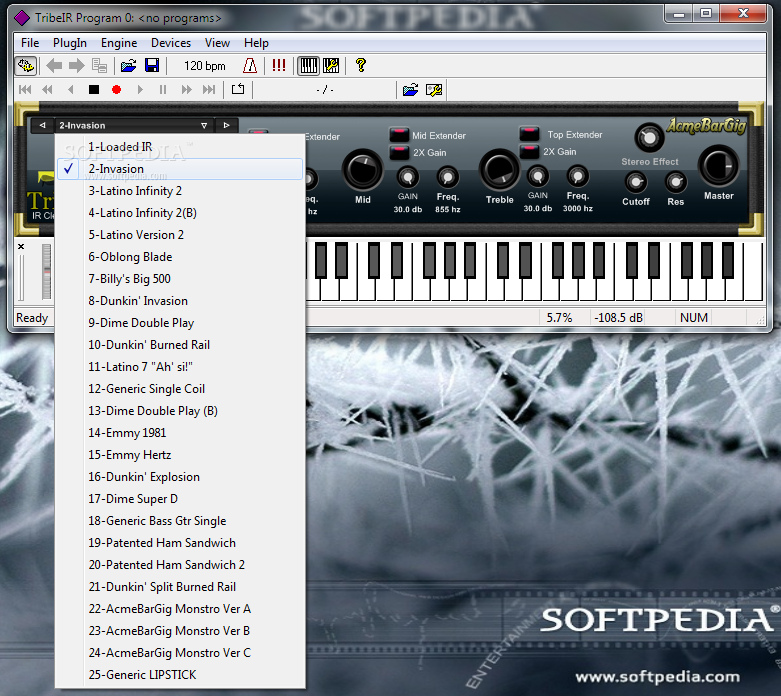Screen dimensions: 781x696
Task: Toggle Top section 2X Gain switch
Action: point(529,151)
